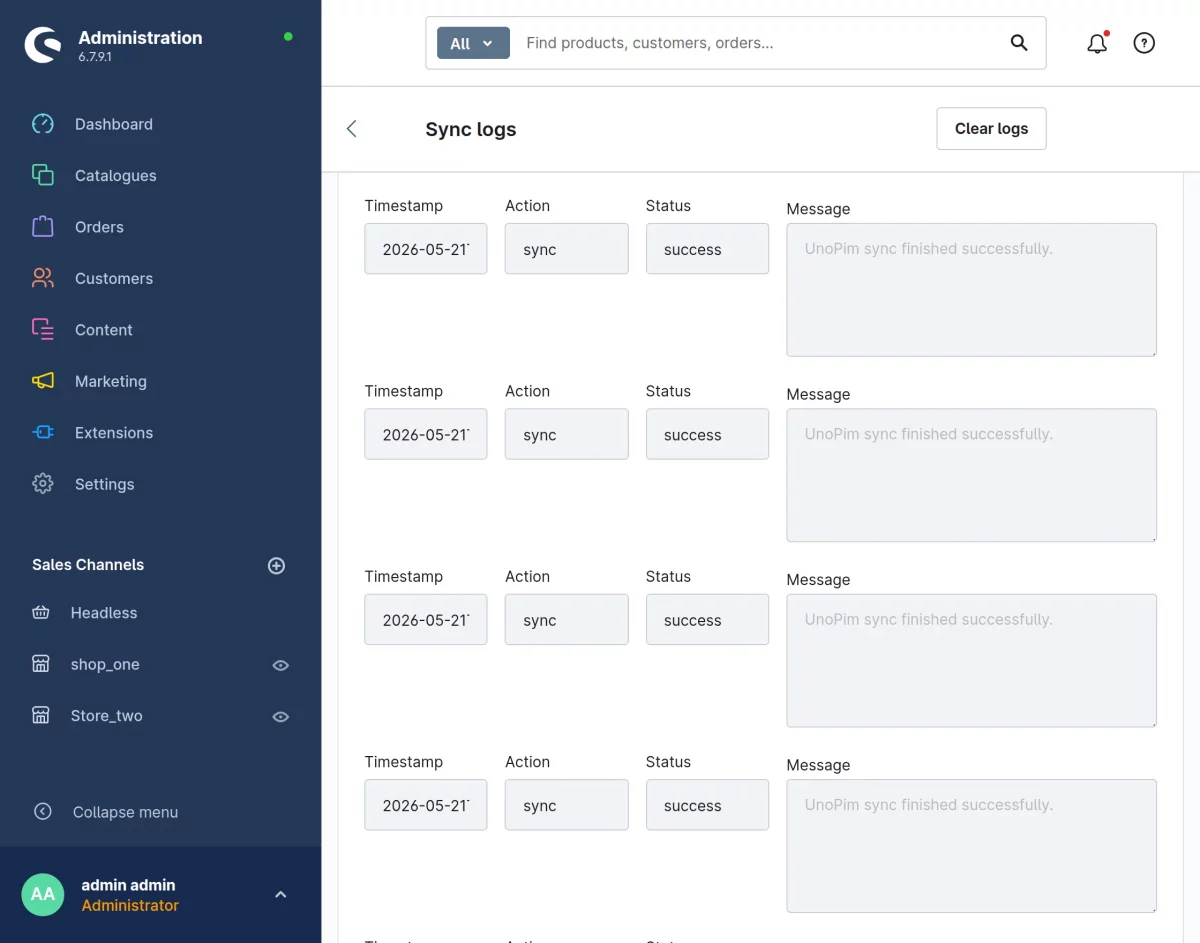
Task: Click second log's Timestamp field
Action: (426, 434)
